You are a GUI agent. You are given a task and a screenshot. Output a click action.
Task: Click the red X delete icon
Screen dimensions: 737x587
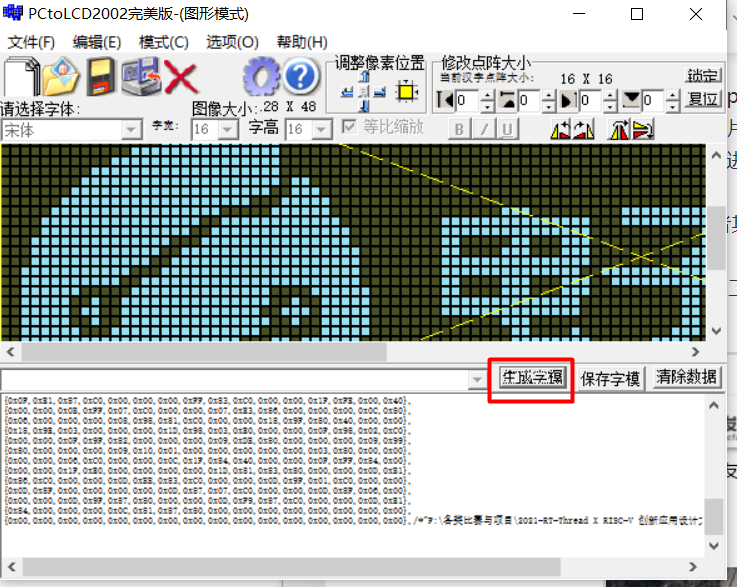pos(180,78)
